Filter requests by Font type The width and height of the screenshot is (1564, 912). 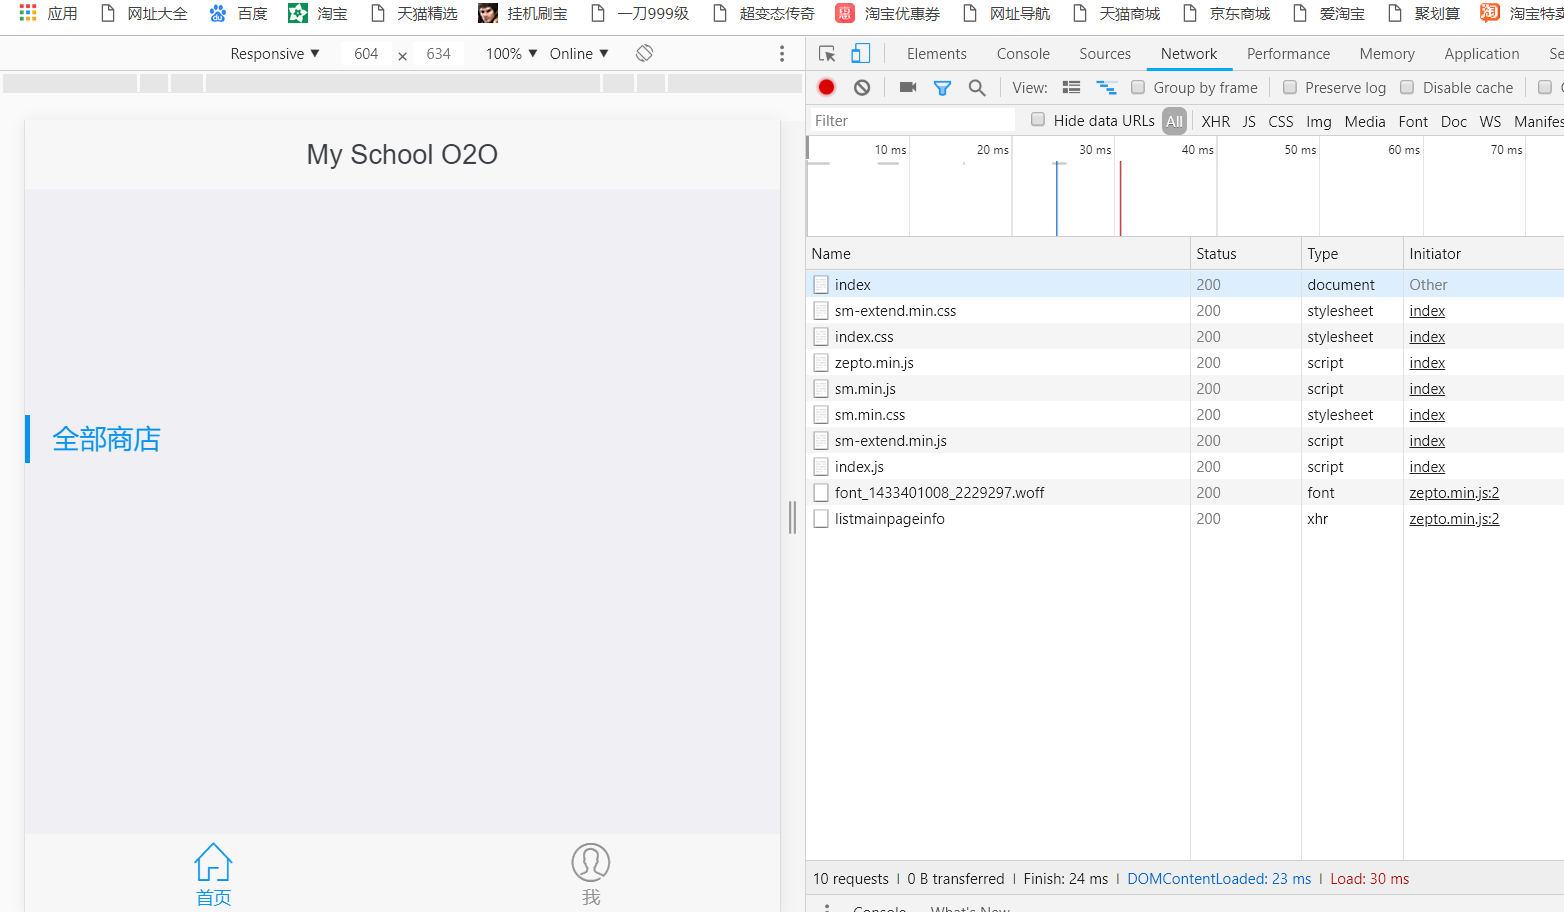pos(1413,121)
